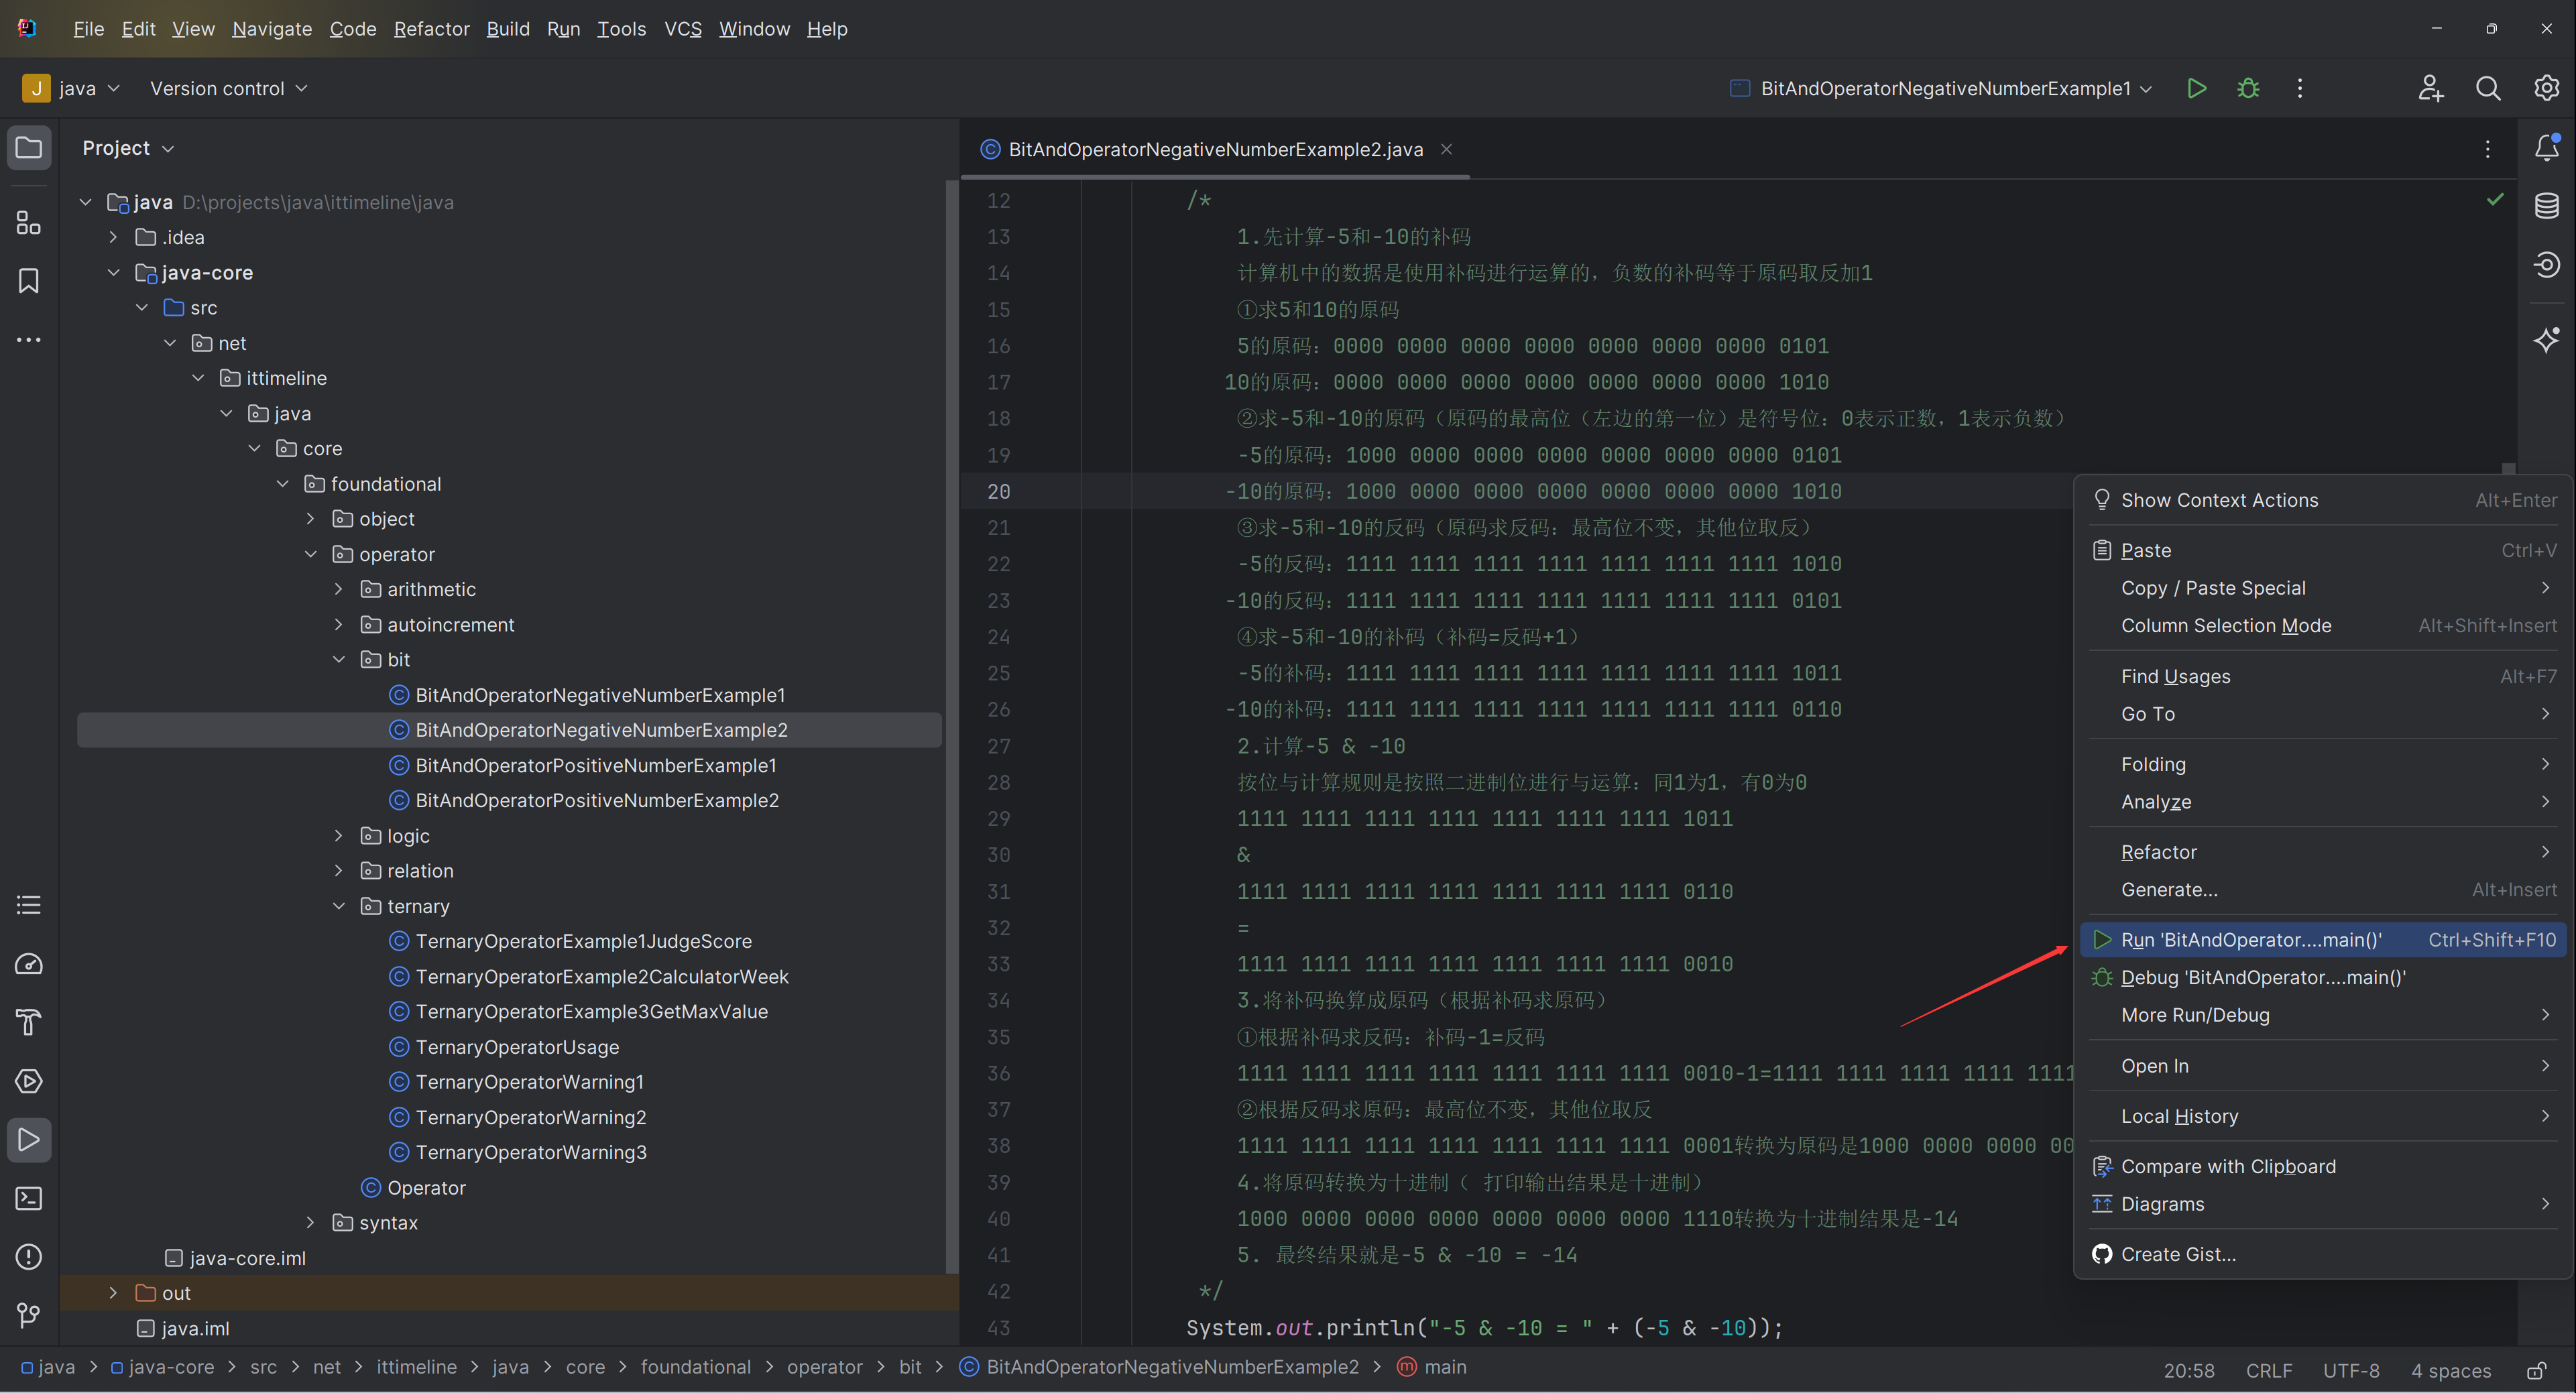Close the BitAndOperatorNegativeNumberExample2.java tab
2576x1393 pixels.
tap(1446, 149)
